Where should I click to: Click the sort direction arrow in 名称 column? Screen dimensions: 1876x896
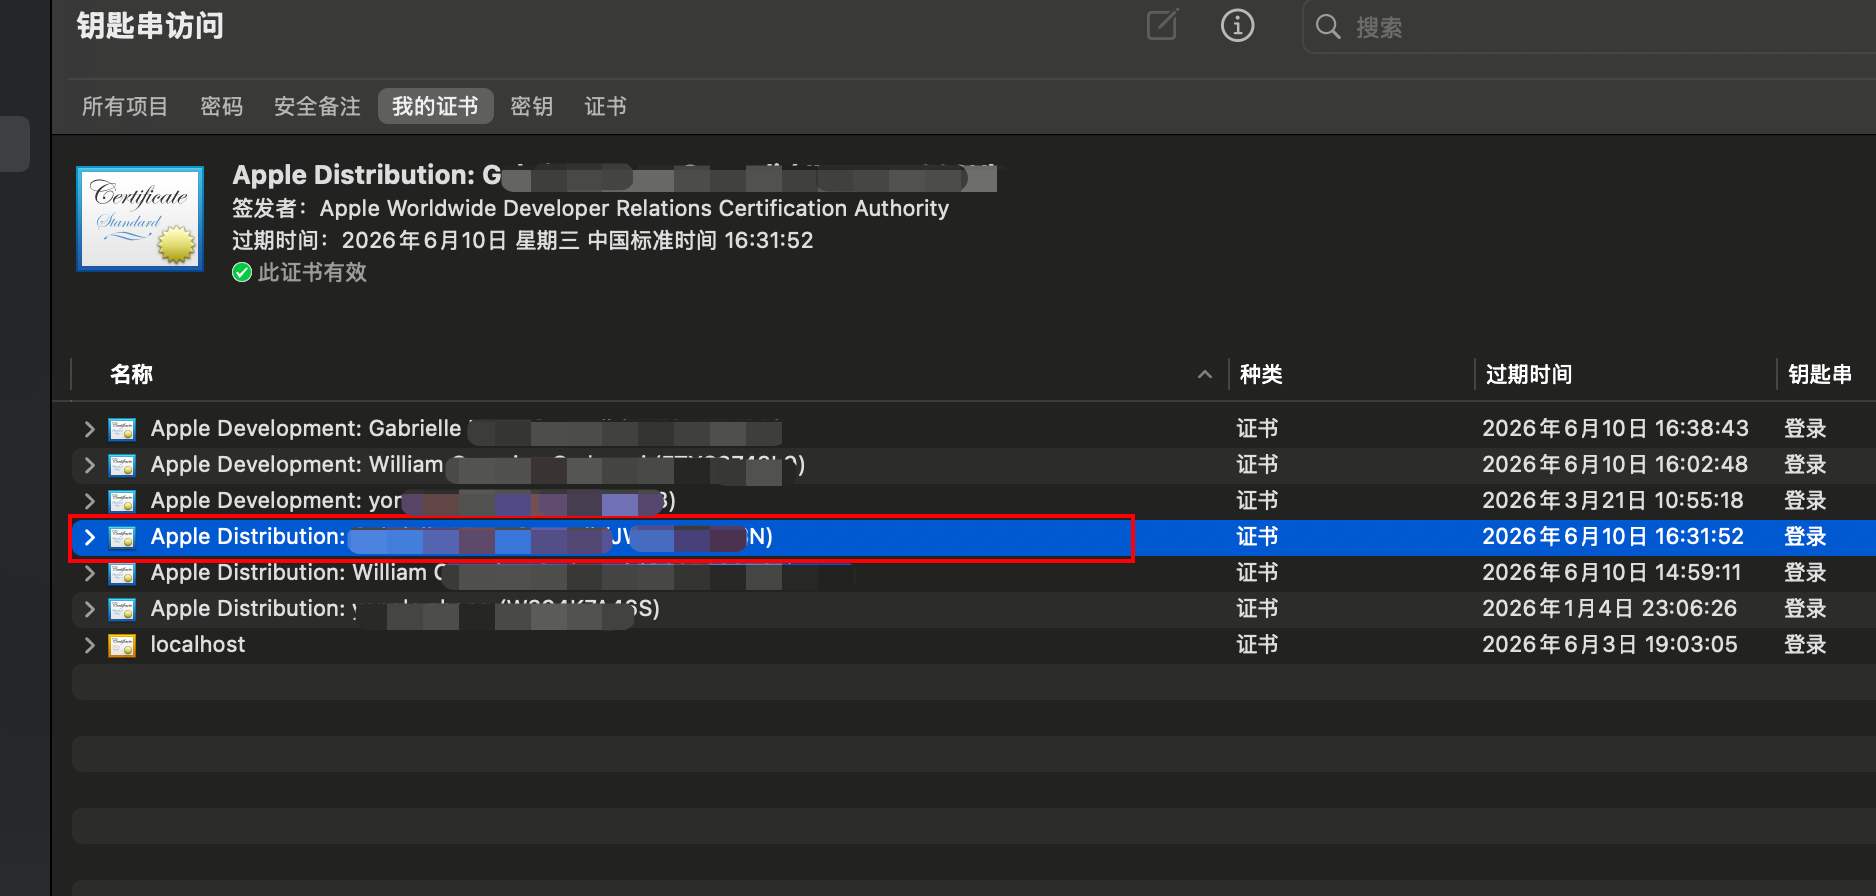tap(1205, 374)
